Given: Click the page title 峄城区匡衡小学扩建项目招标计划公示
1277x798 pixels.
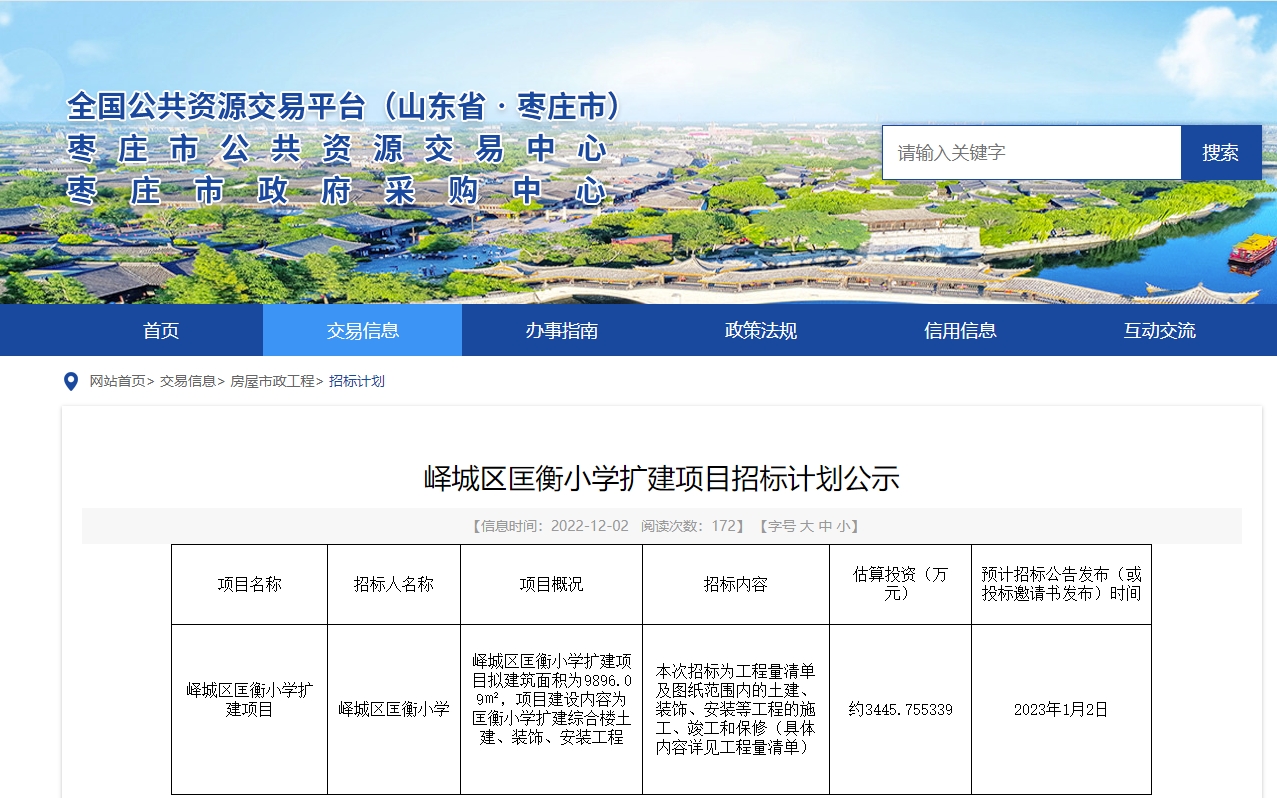Looking at the screenshot, I should point(661,479).
